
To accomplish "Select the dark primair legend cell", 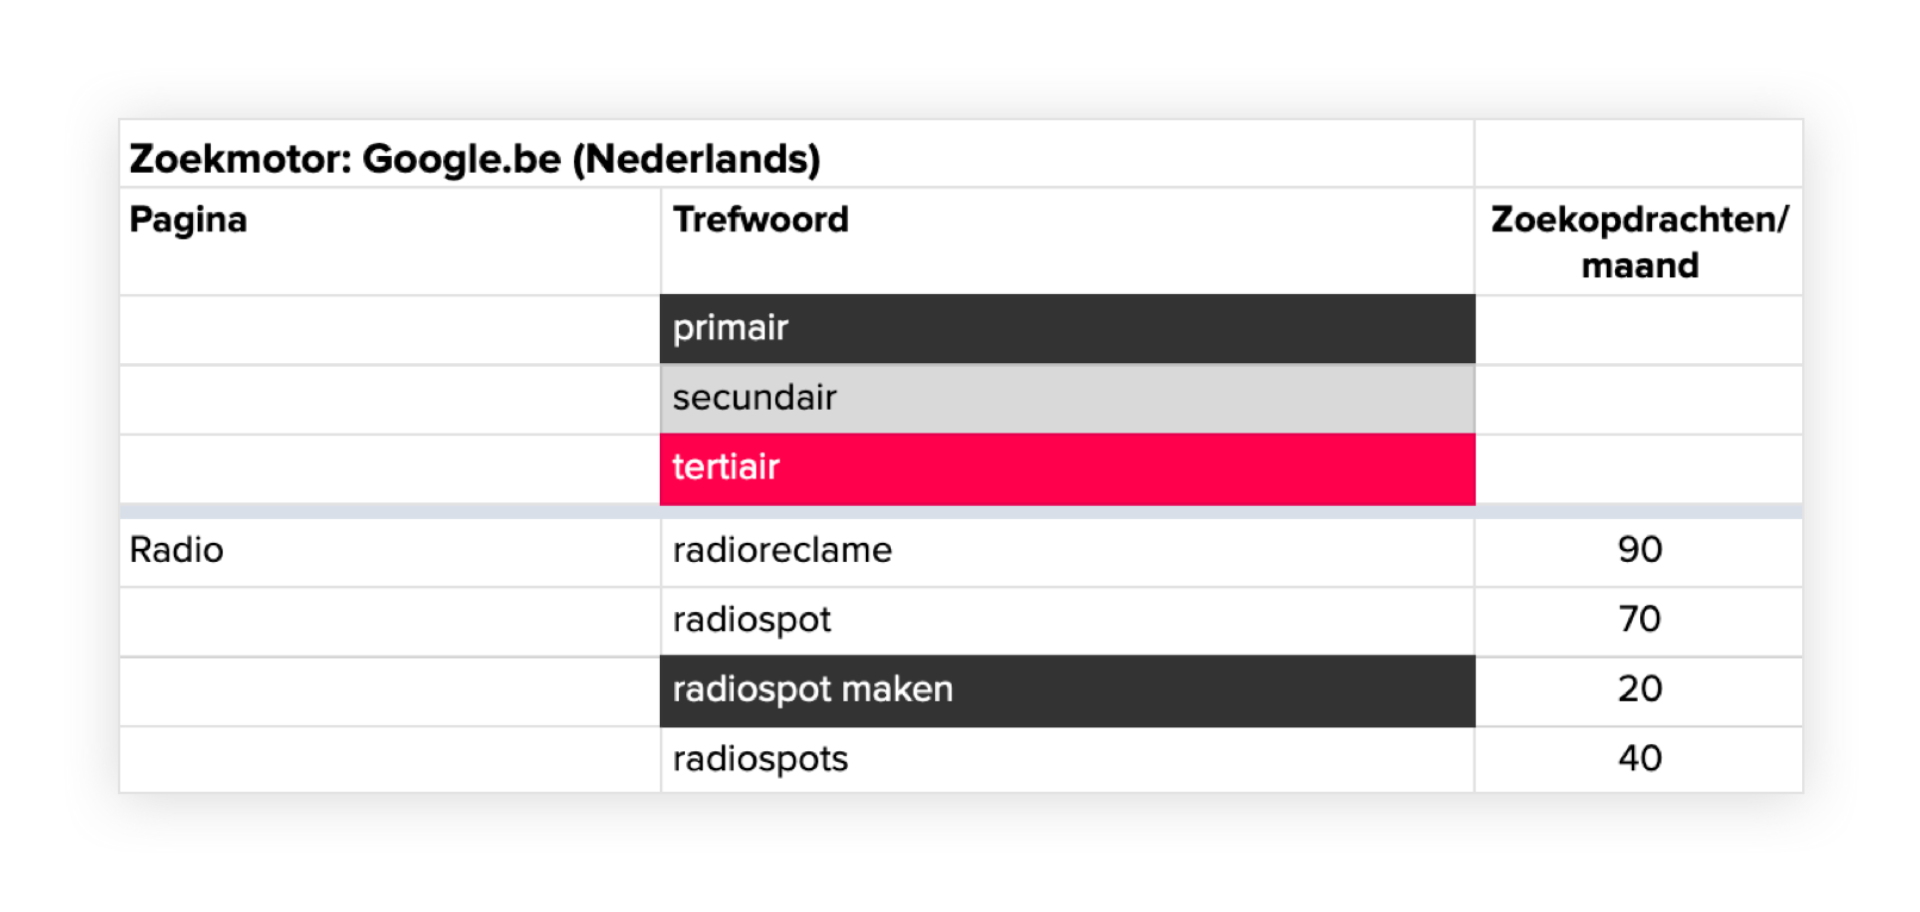I will click(1067, 329).
